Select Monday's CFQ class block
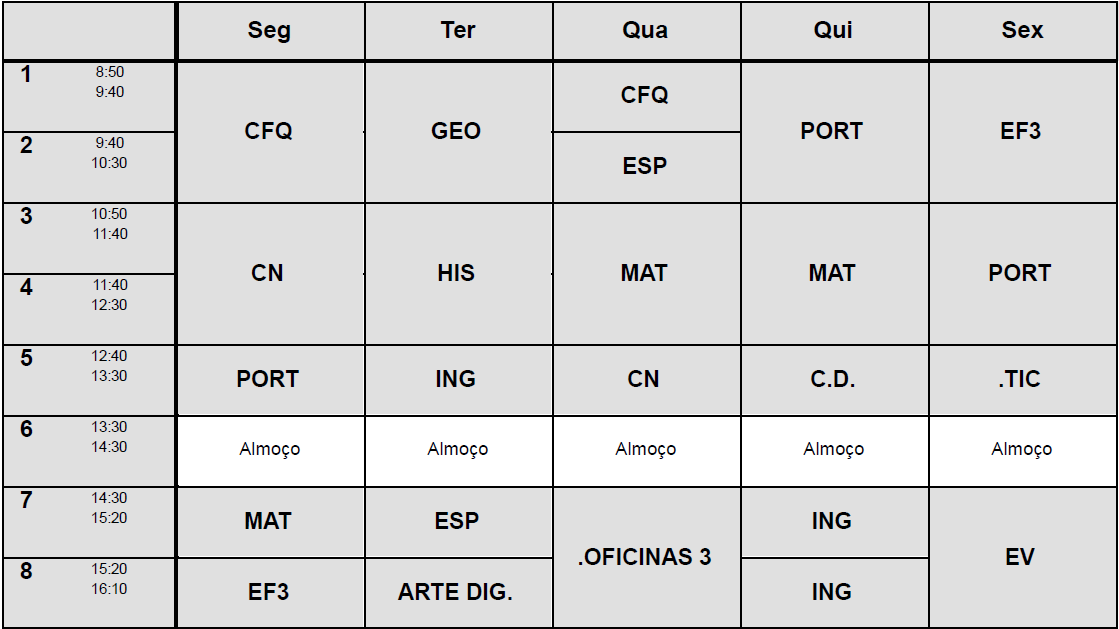The image size is (1119, 629). (x=269, y=131)
